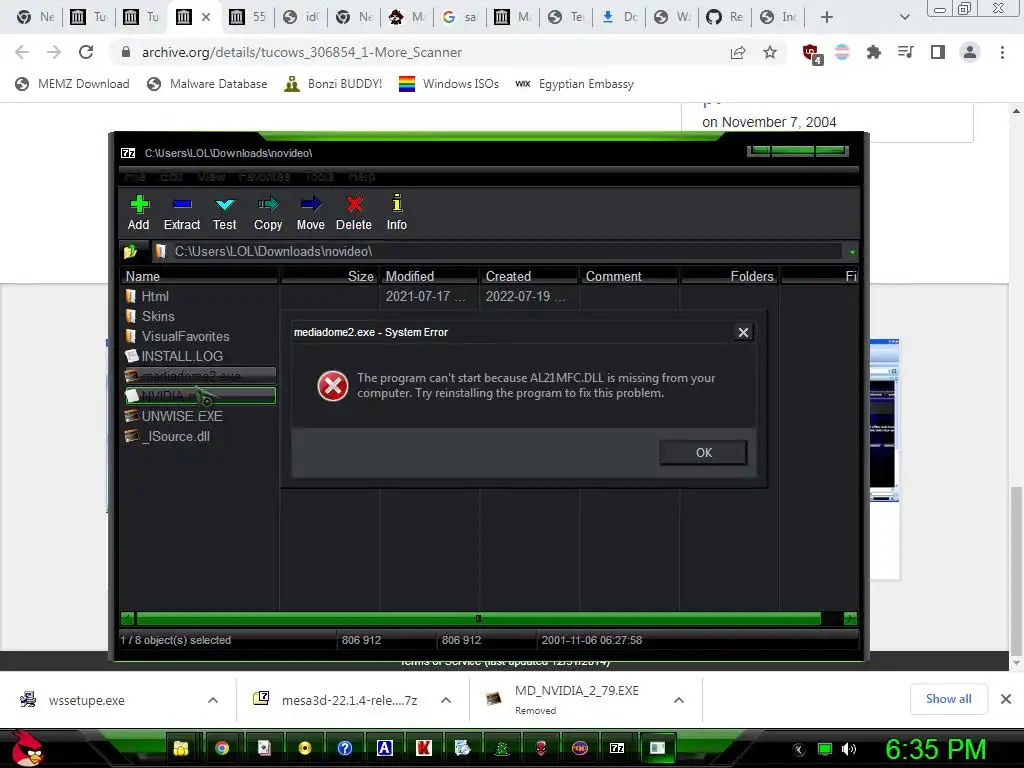This screenshot has width=1024, height=768.
Task: Click the Add button in 7-Zip toolbar
Action: 138,213
